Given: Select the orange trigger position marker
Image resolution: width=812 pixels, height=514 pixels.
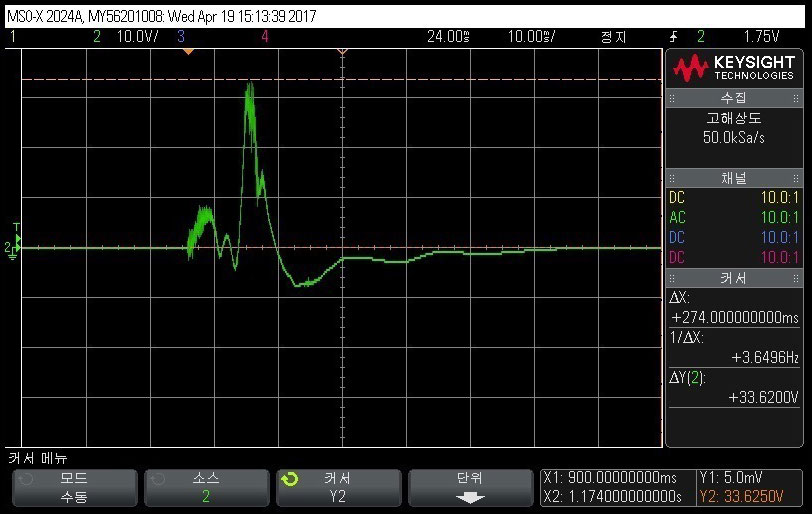Looking at the screenshot, I should [x=187, y=50].
